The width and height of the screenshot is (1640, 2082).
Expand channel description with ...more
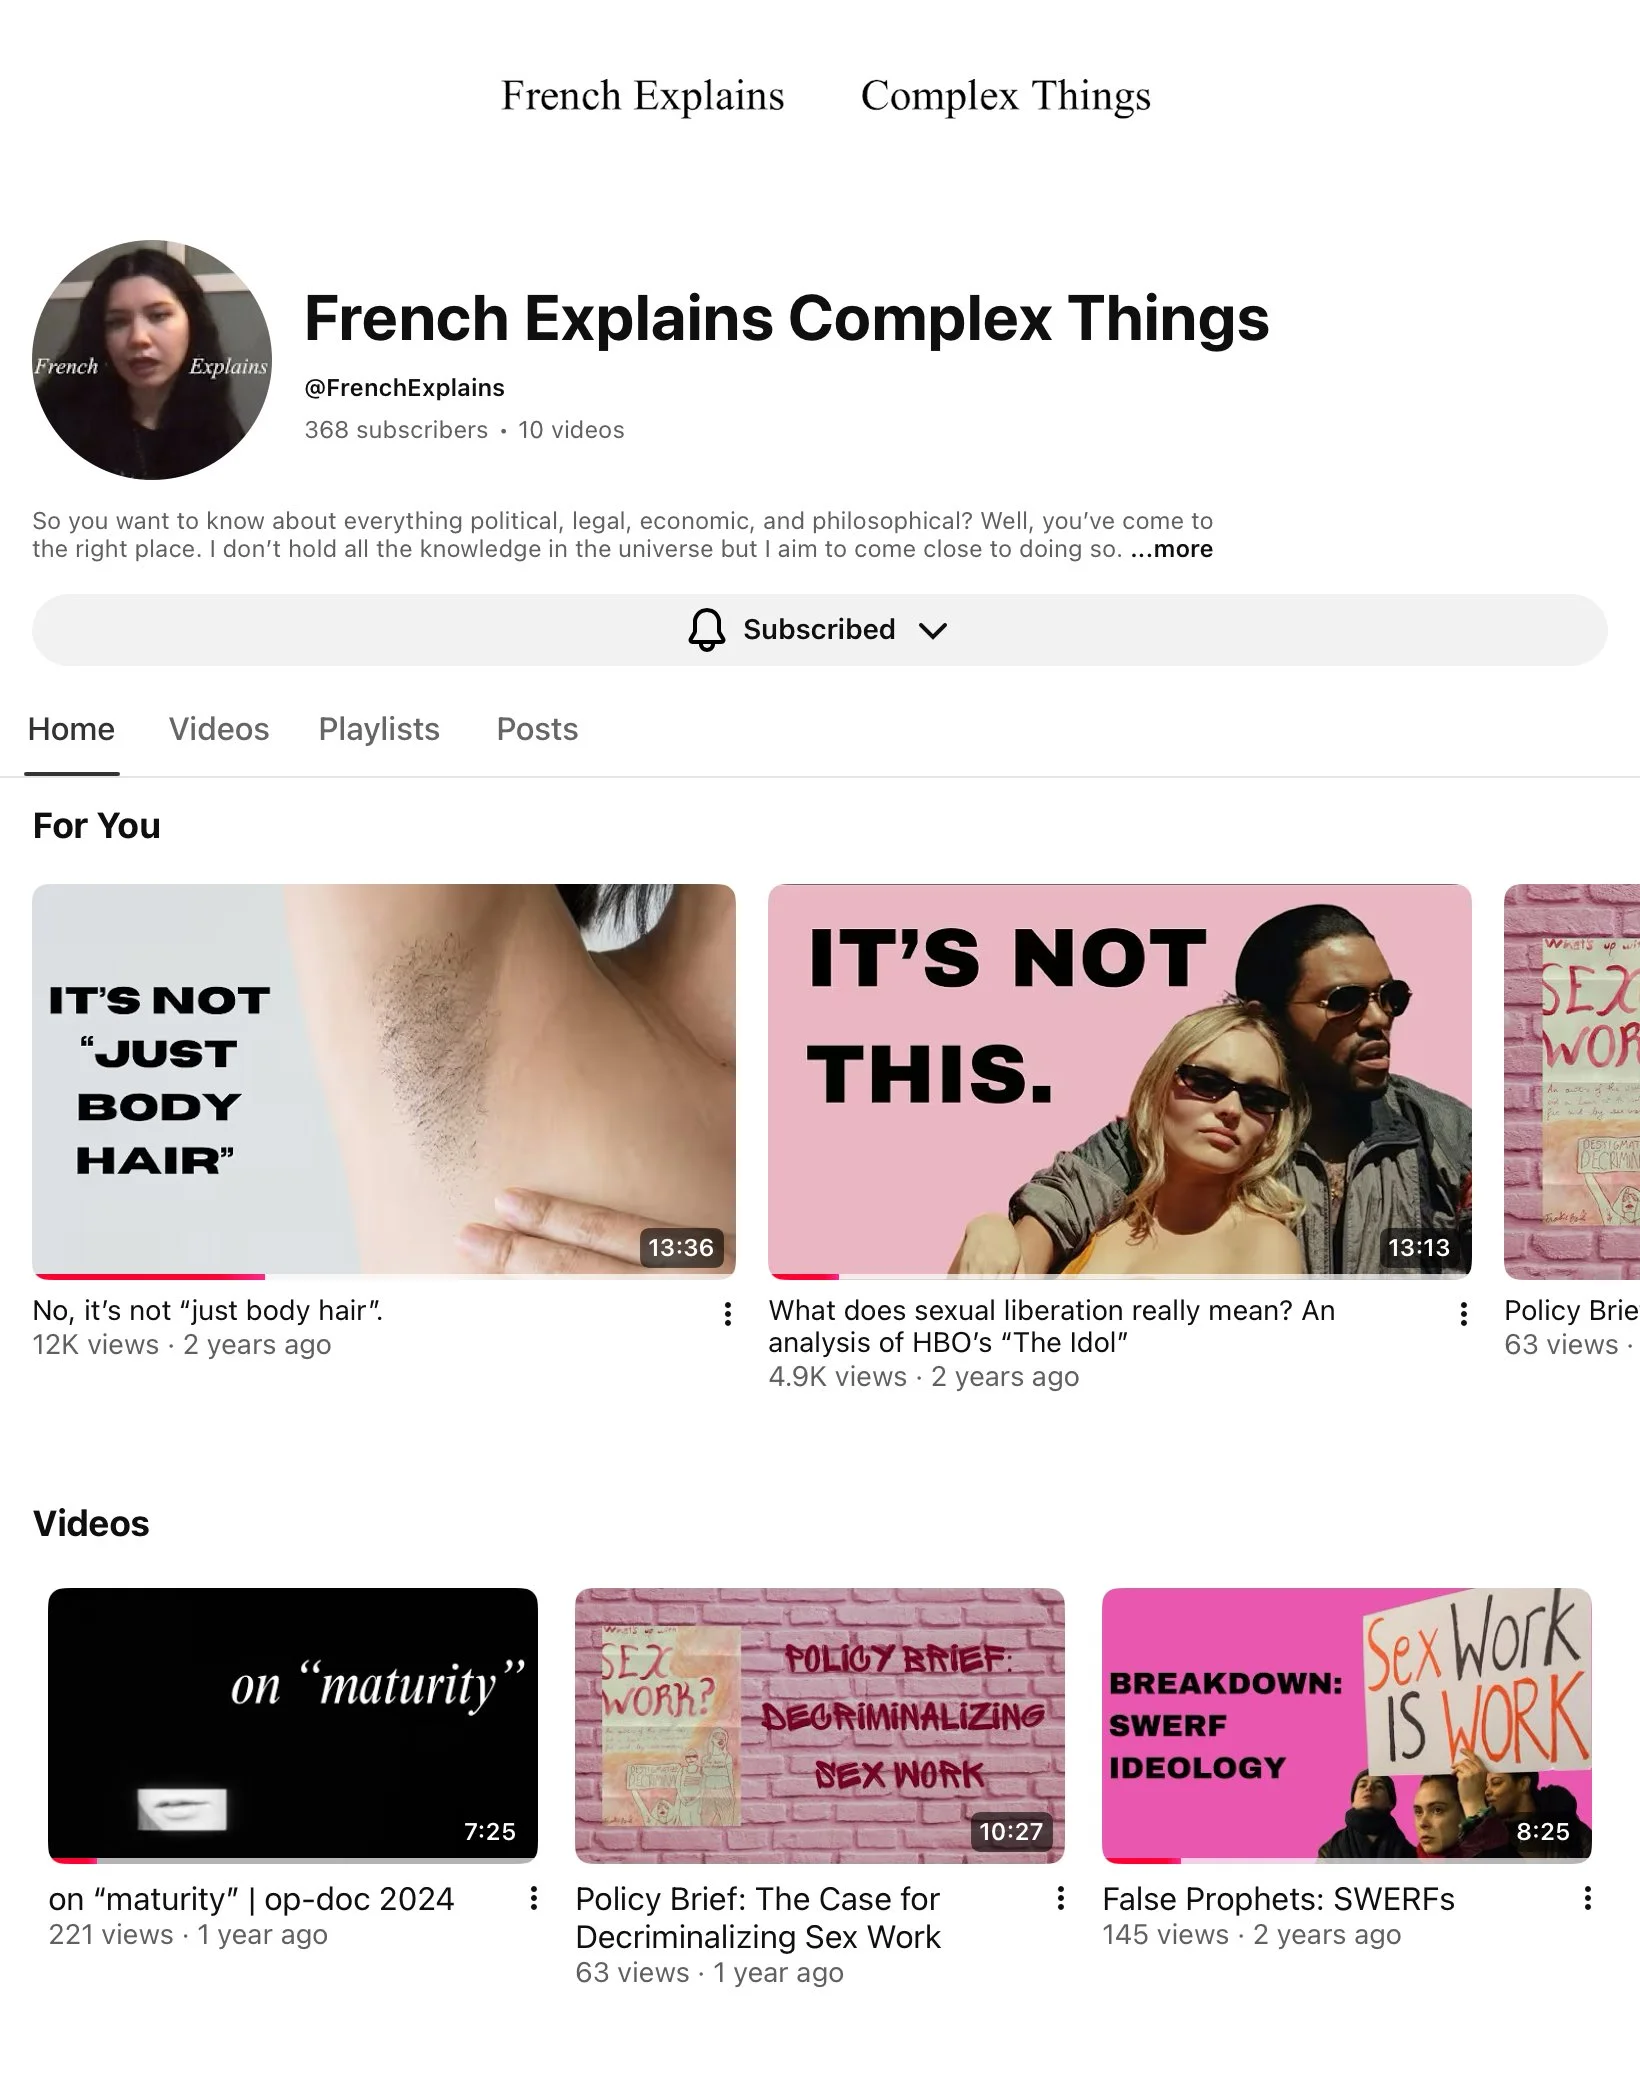pyautogui.click(x=1172, y=549)
